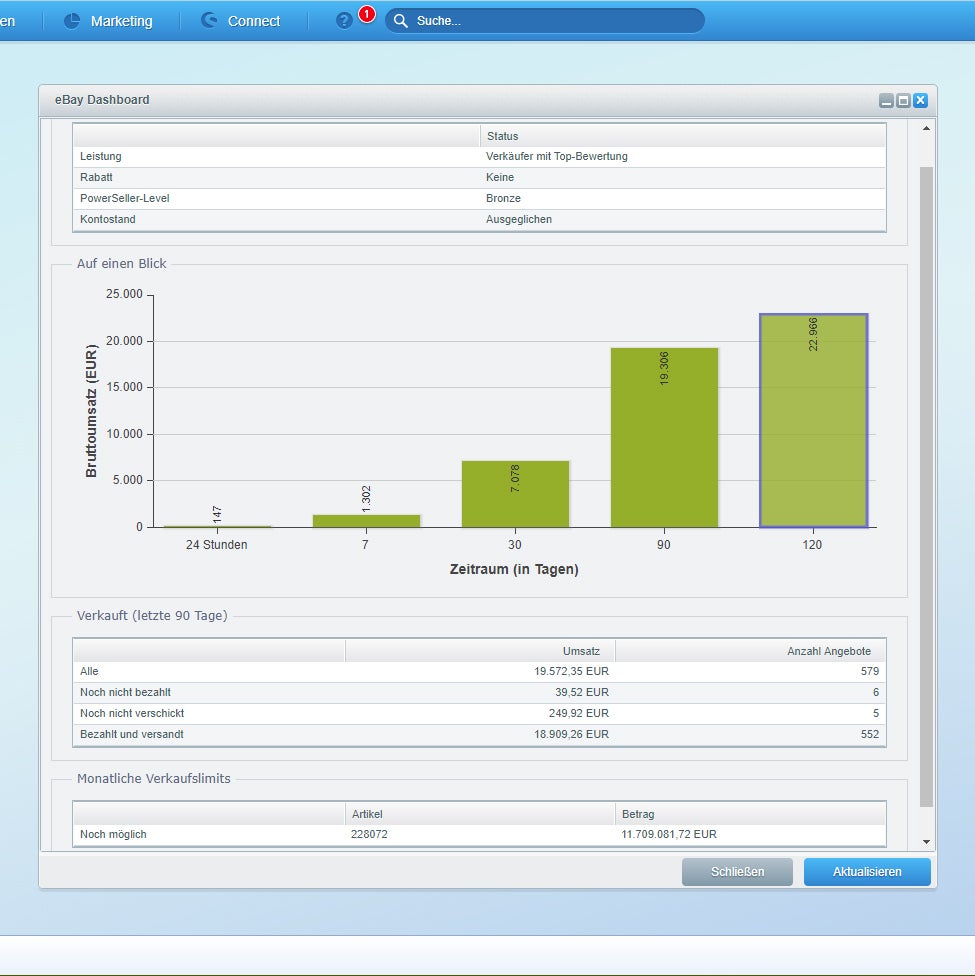Click the dashboard scrollbar up arrow
The height and width of the screenshot is (976, 975).
pos(926,128)
